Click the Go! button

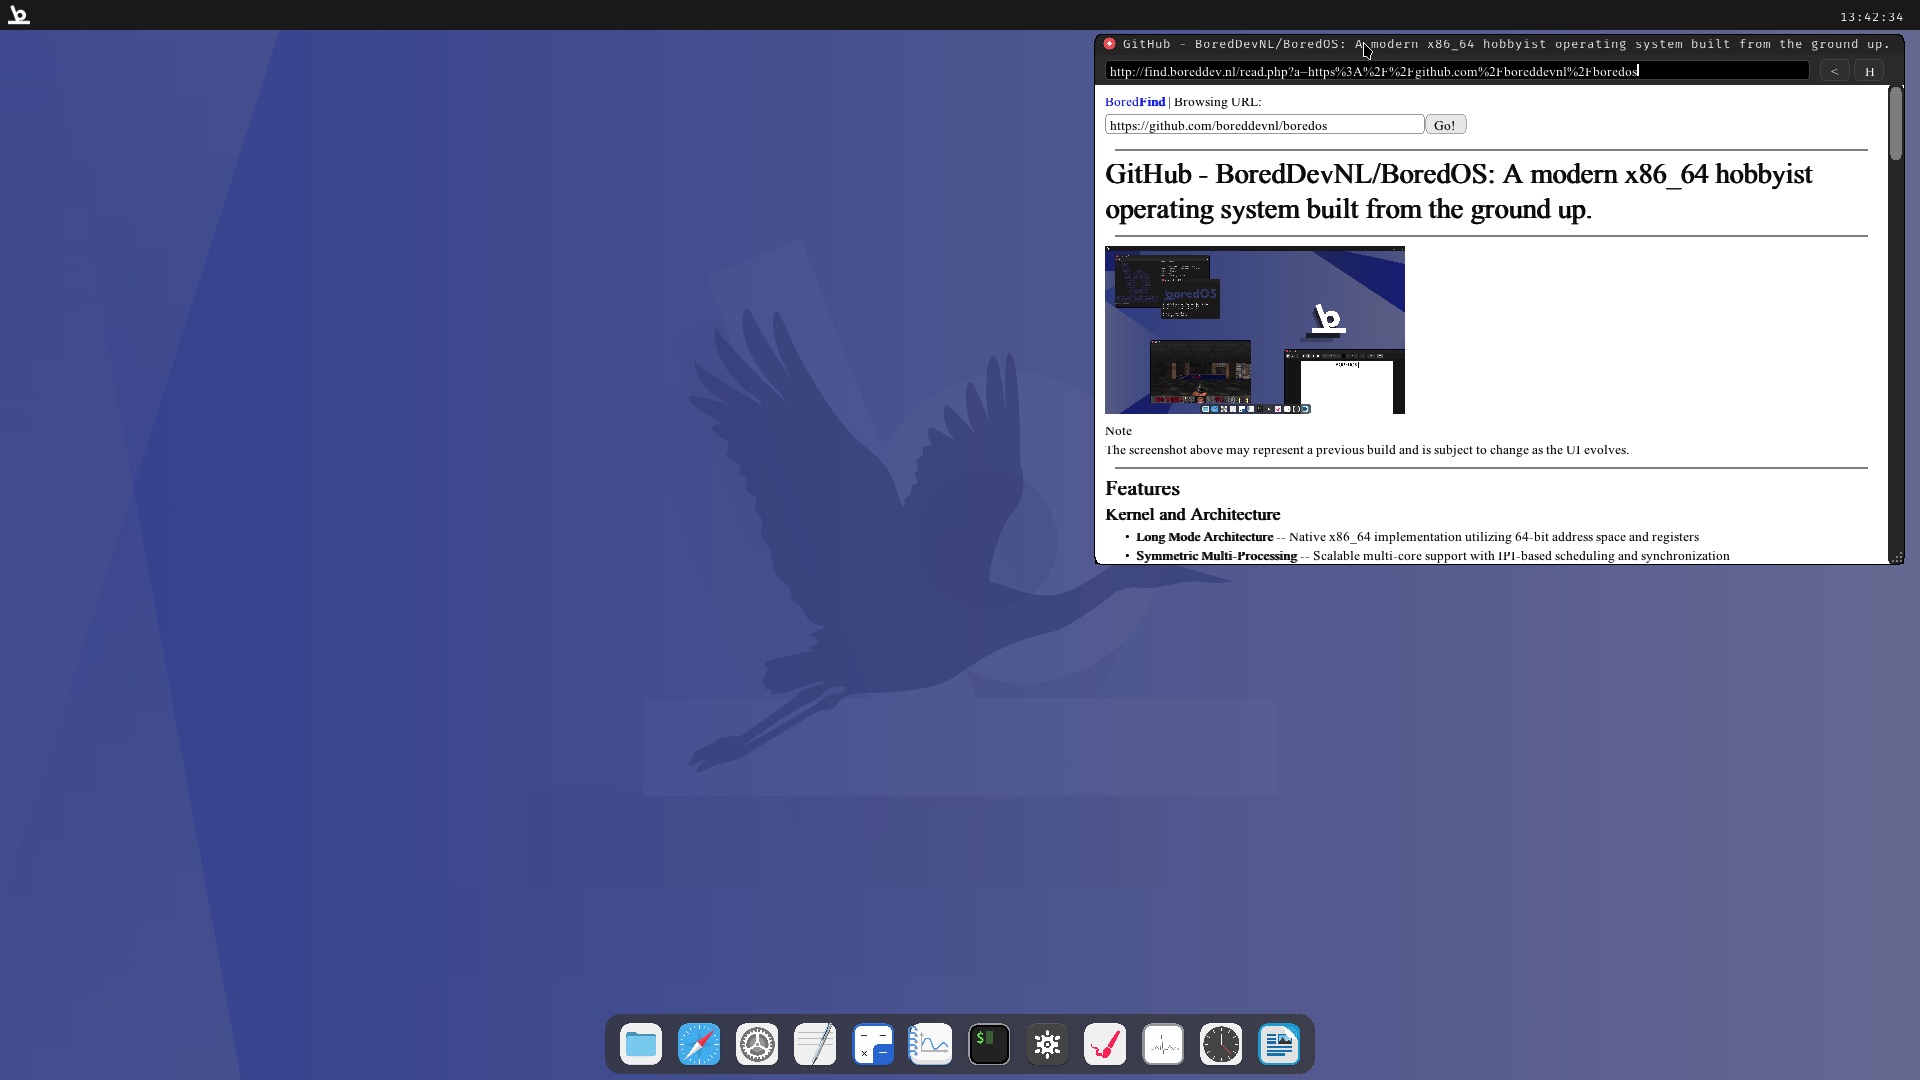(1445, 125)
